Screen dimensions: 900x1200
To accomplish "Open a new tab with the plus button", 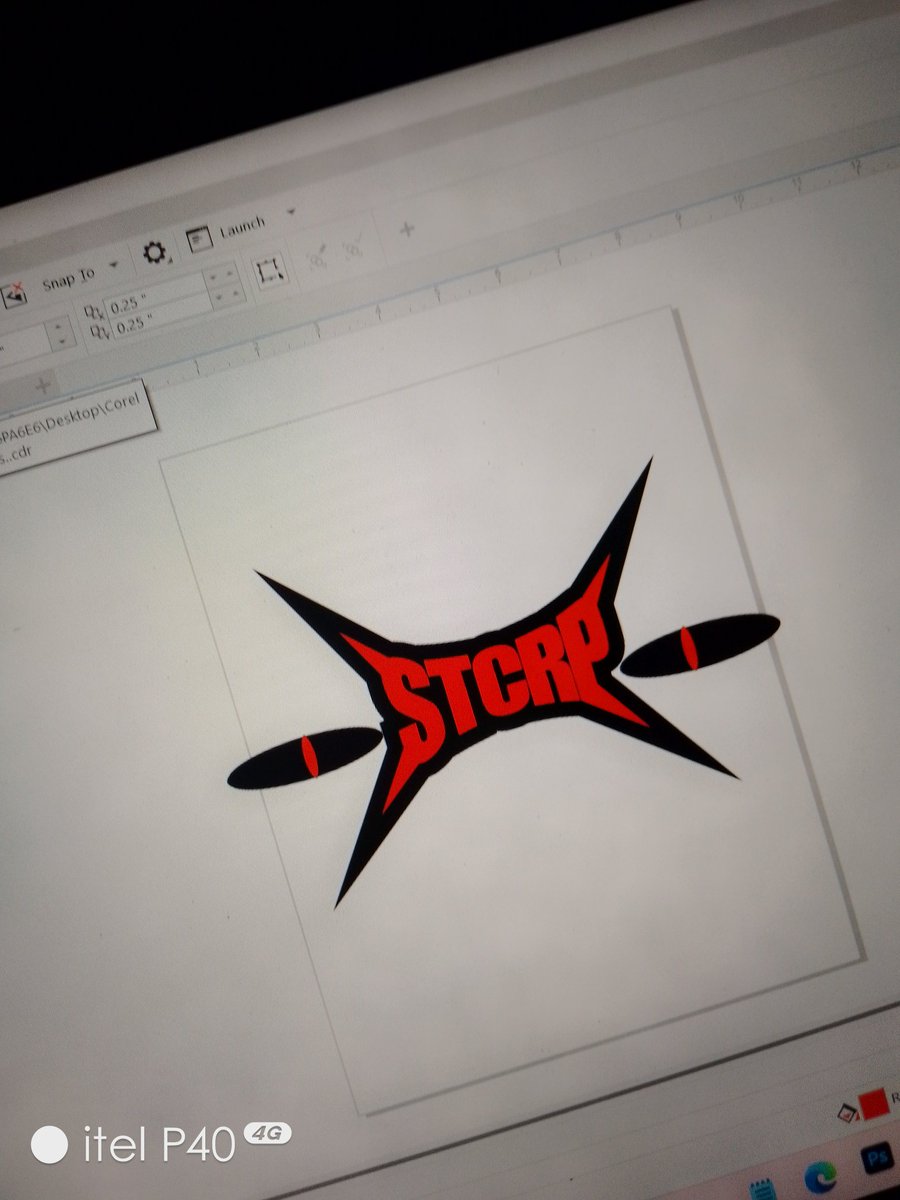I will (40, 384).
